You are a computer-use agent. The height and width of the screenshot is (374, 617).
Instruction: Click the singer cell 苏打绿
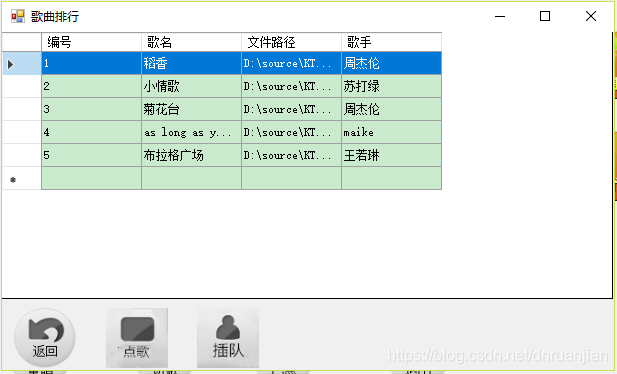pyautogui.click(x=391, y=86)
